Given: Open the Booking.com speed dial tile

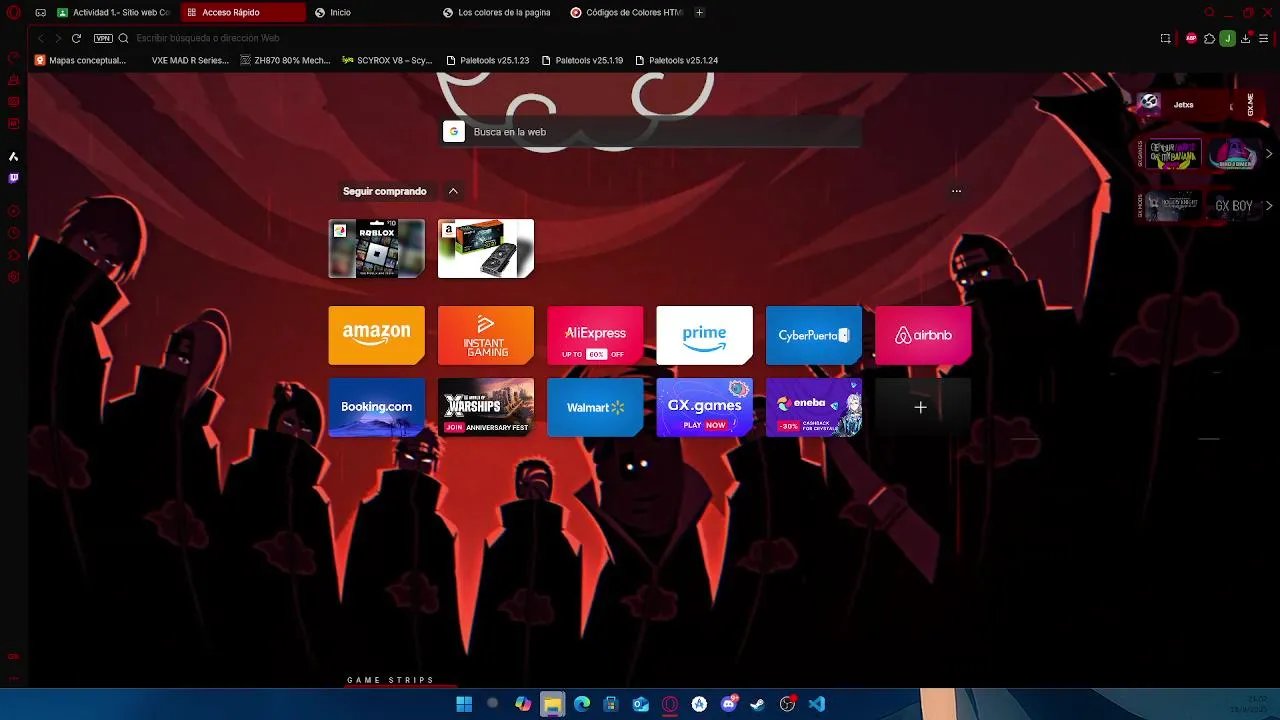Looking at the screenshot, I should click(377, 407).
